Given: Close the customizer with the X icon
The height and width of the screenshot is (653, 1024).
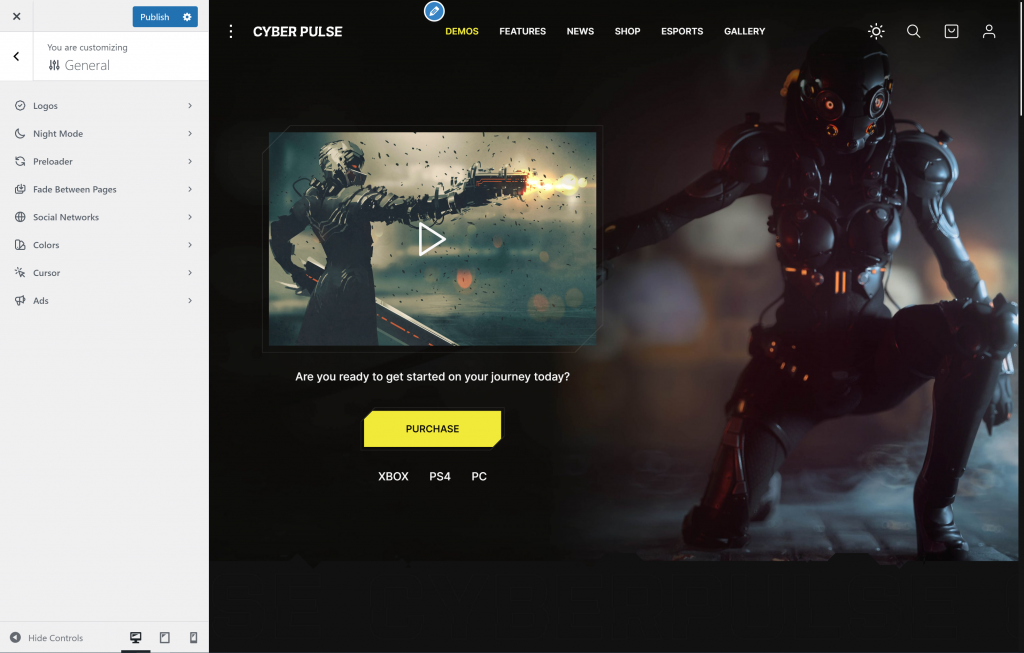Looking at the screenshot, I should (x=16, y=16).
